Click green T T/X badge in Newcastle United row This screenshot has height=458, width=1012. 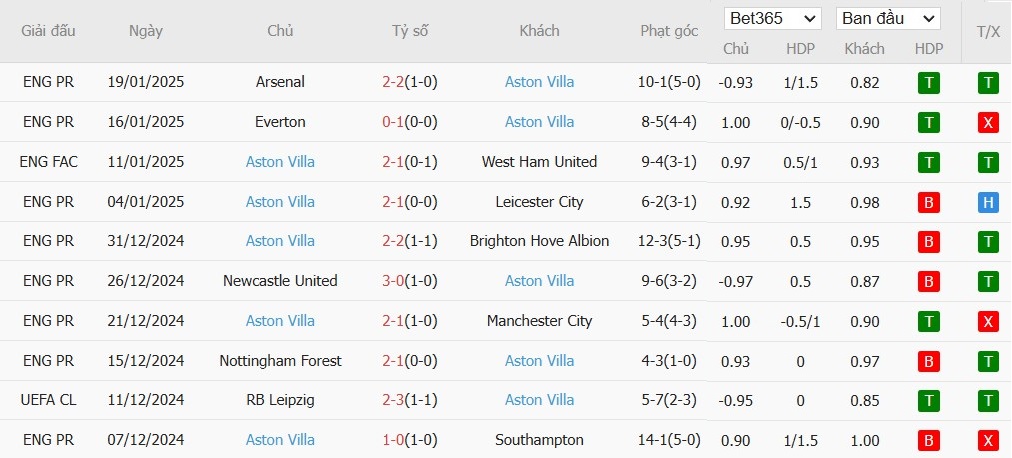[x=987, y=281]
